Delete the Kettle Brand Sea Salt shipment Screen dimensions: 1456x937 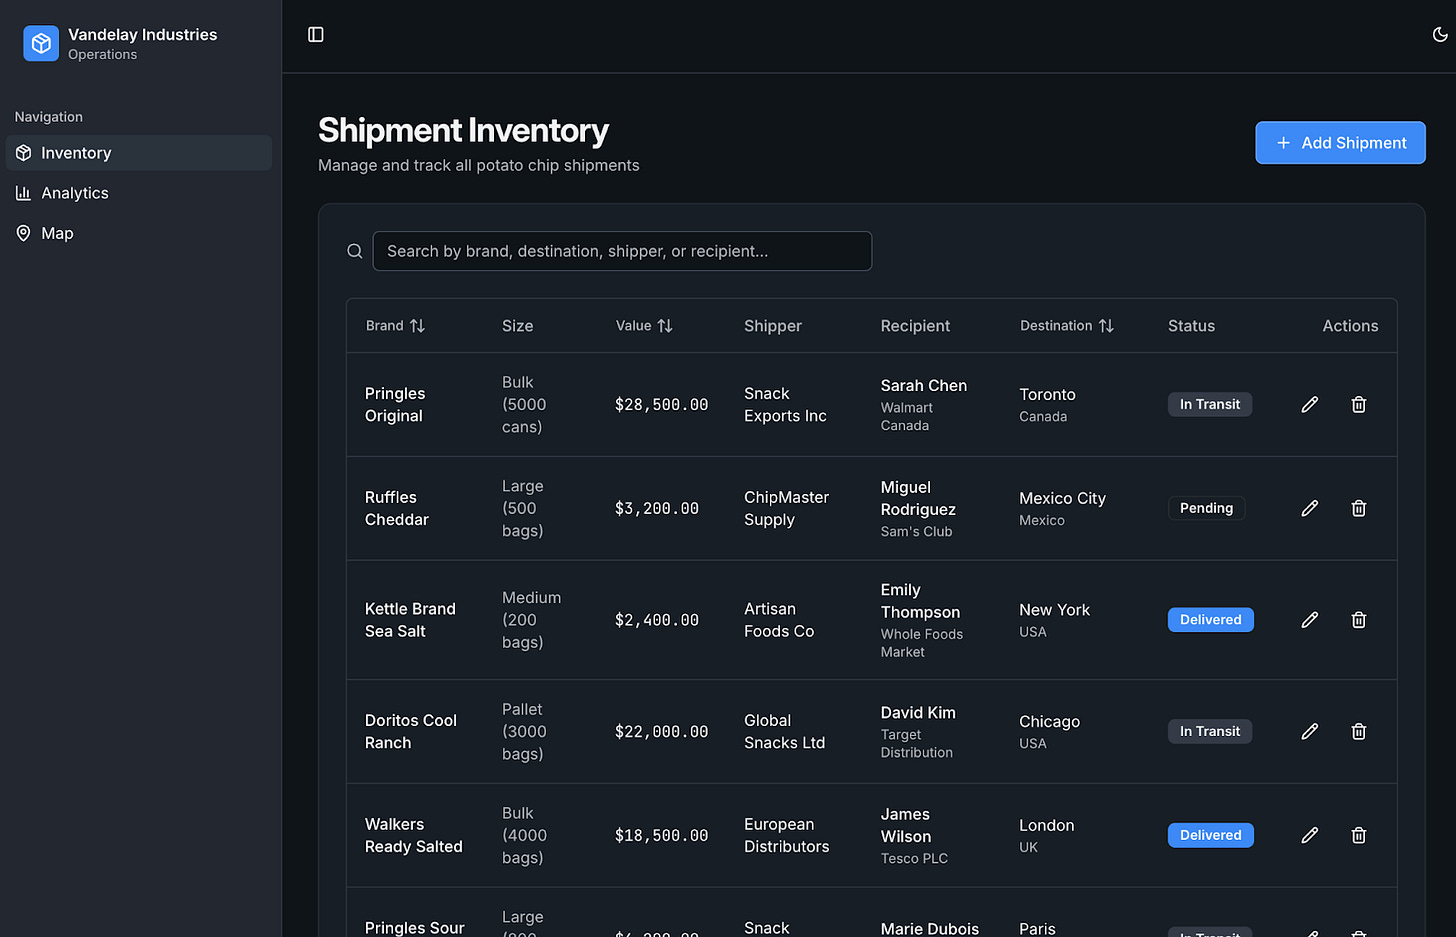click(x=1359, y=620)
